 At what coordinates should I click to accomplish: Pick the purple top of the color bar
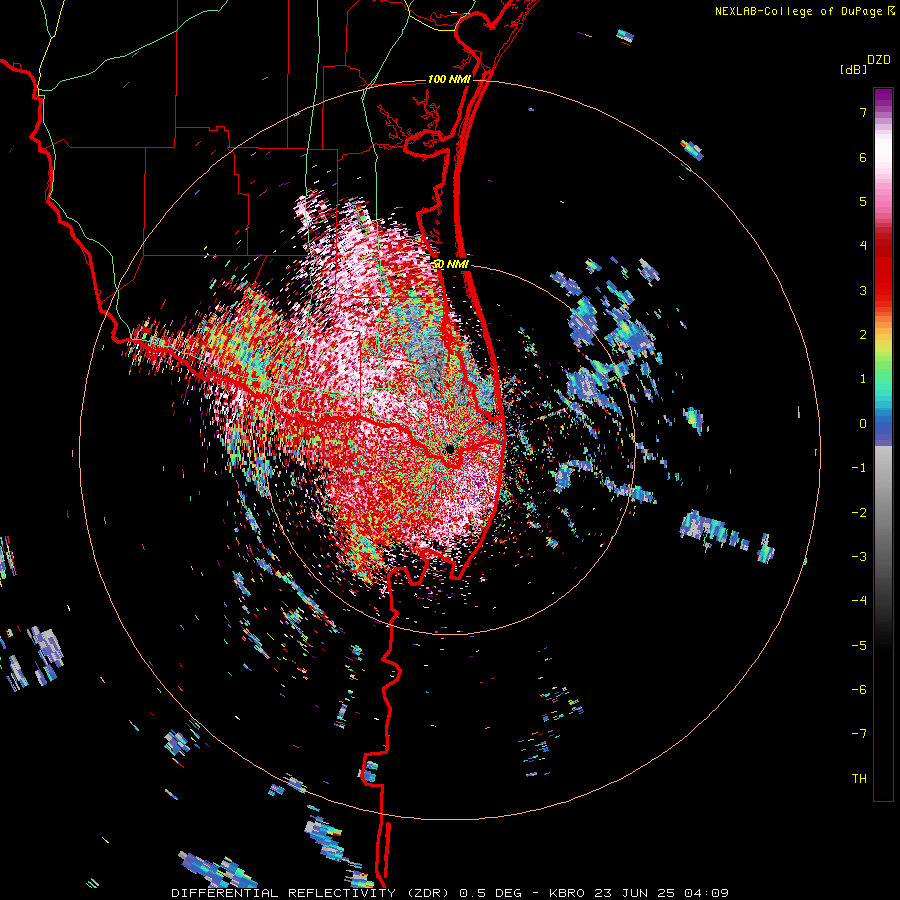(x=883, y=98)
